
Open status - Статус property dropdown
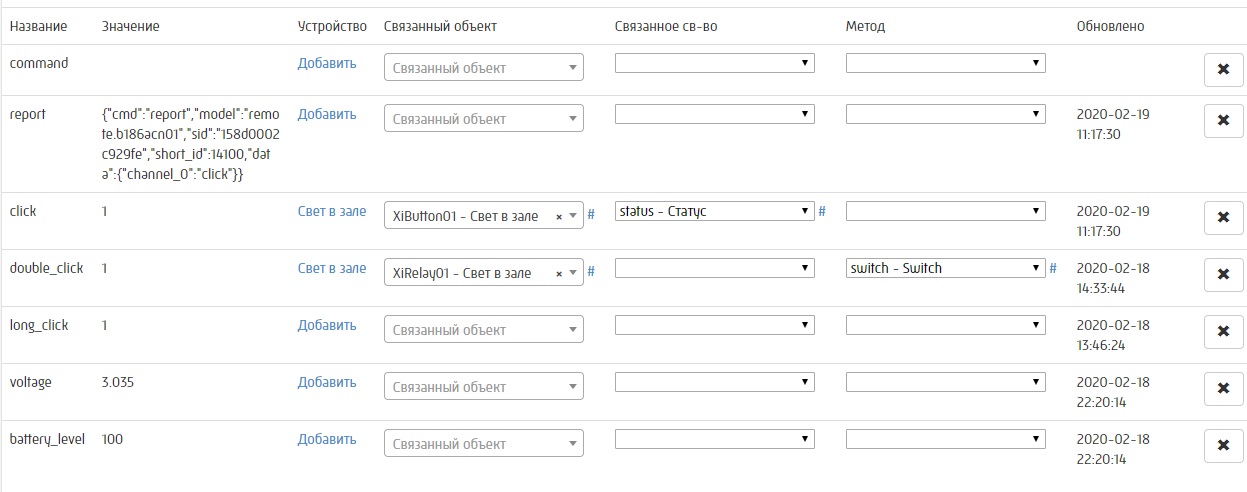pos(714,211)
